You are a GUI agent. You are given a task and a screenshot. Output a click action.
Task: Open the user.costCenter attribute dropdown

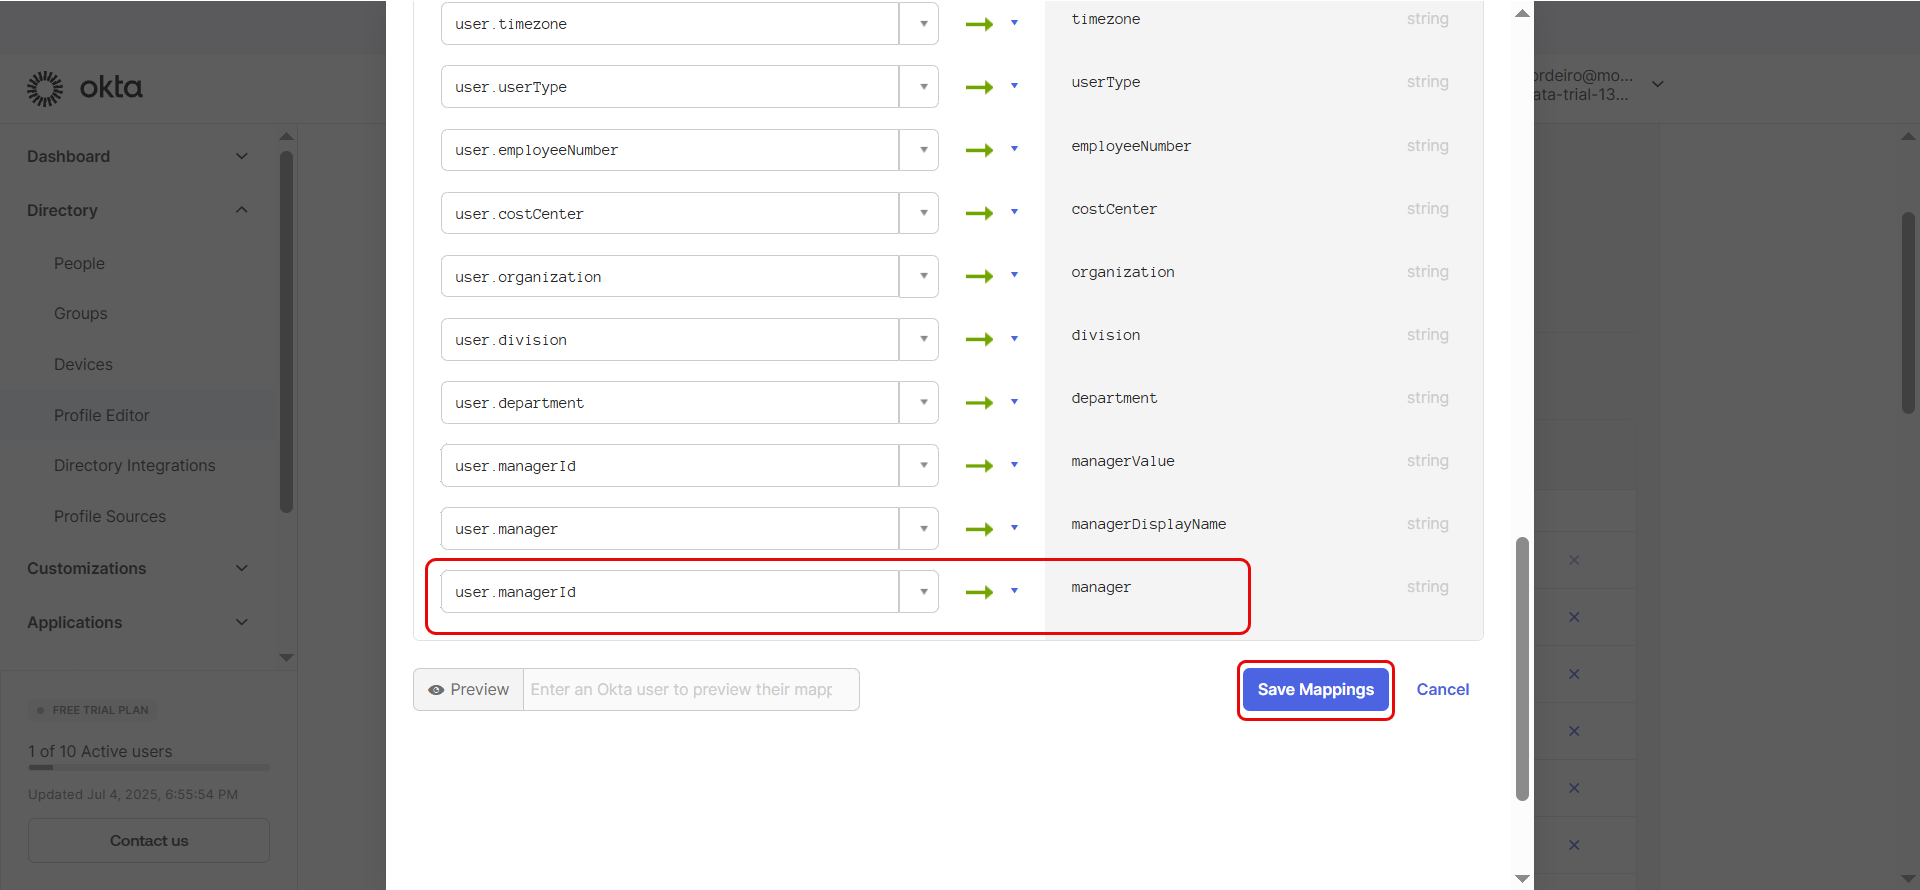pos(919,213)
